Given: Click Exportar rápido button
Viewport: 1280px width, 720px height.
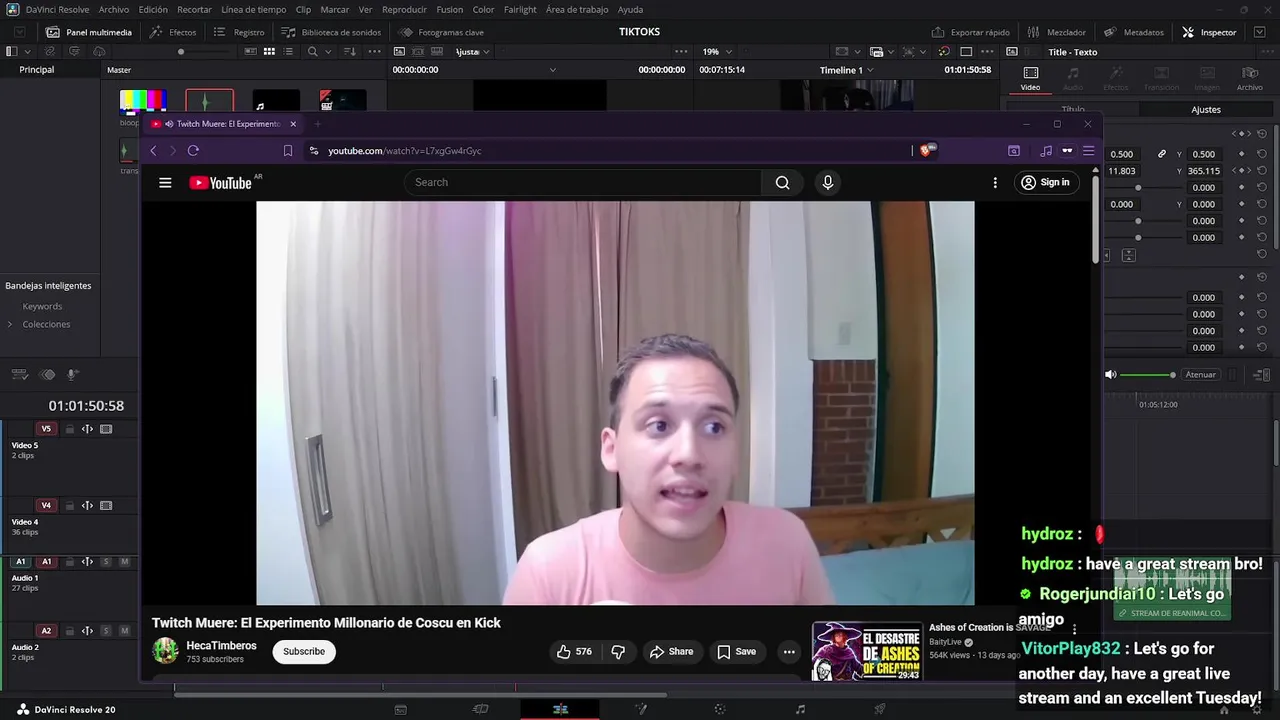Looking at the screenshot, I should tap(970, 32).
